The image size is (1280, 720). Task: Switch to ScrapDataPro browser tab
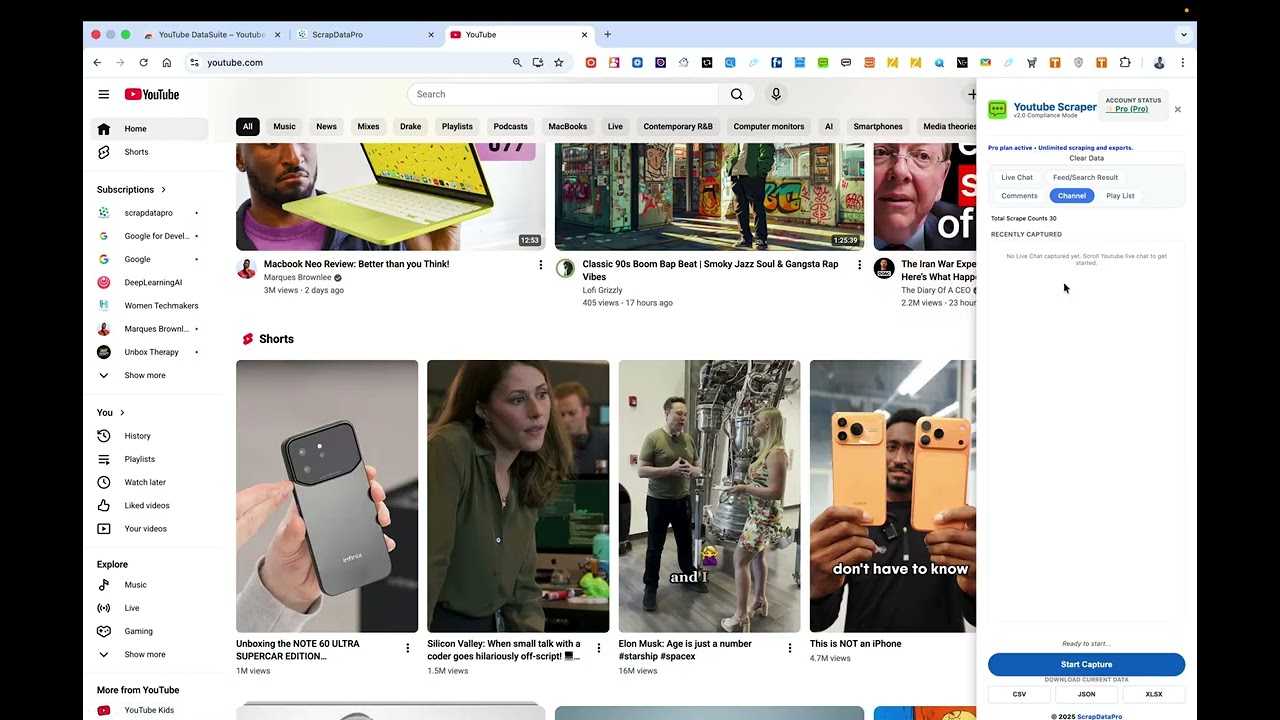point(363,34)
